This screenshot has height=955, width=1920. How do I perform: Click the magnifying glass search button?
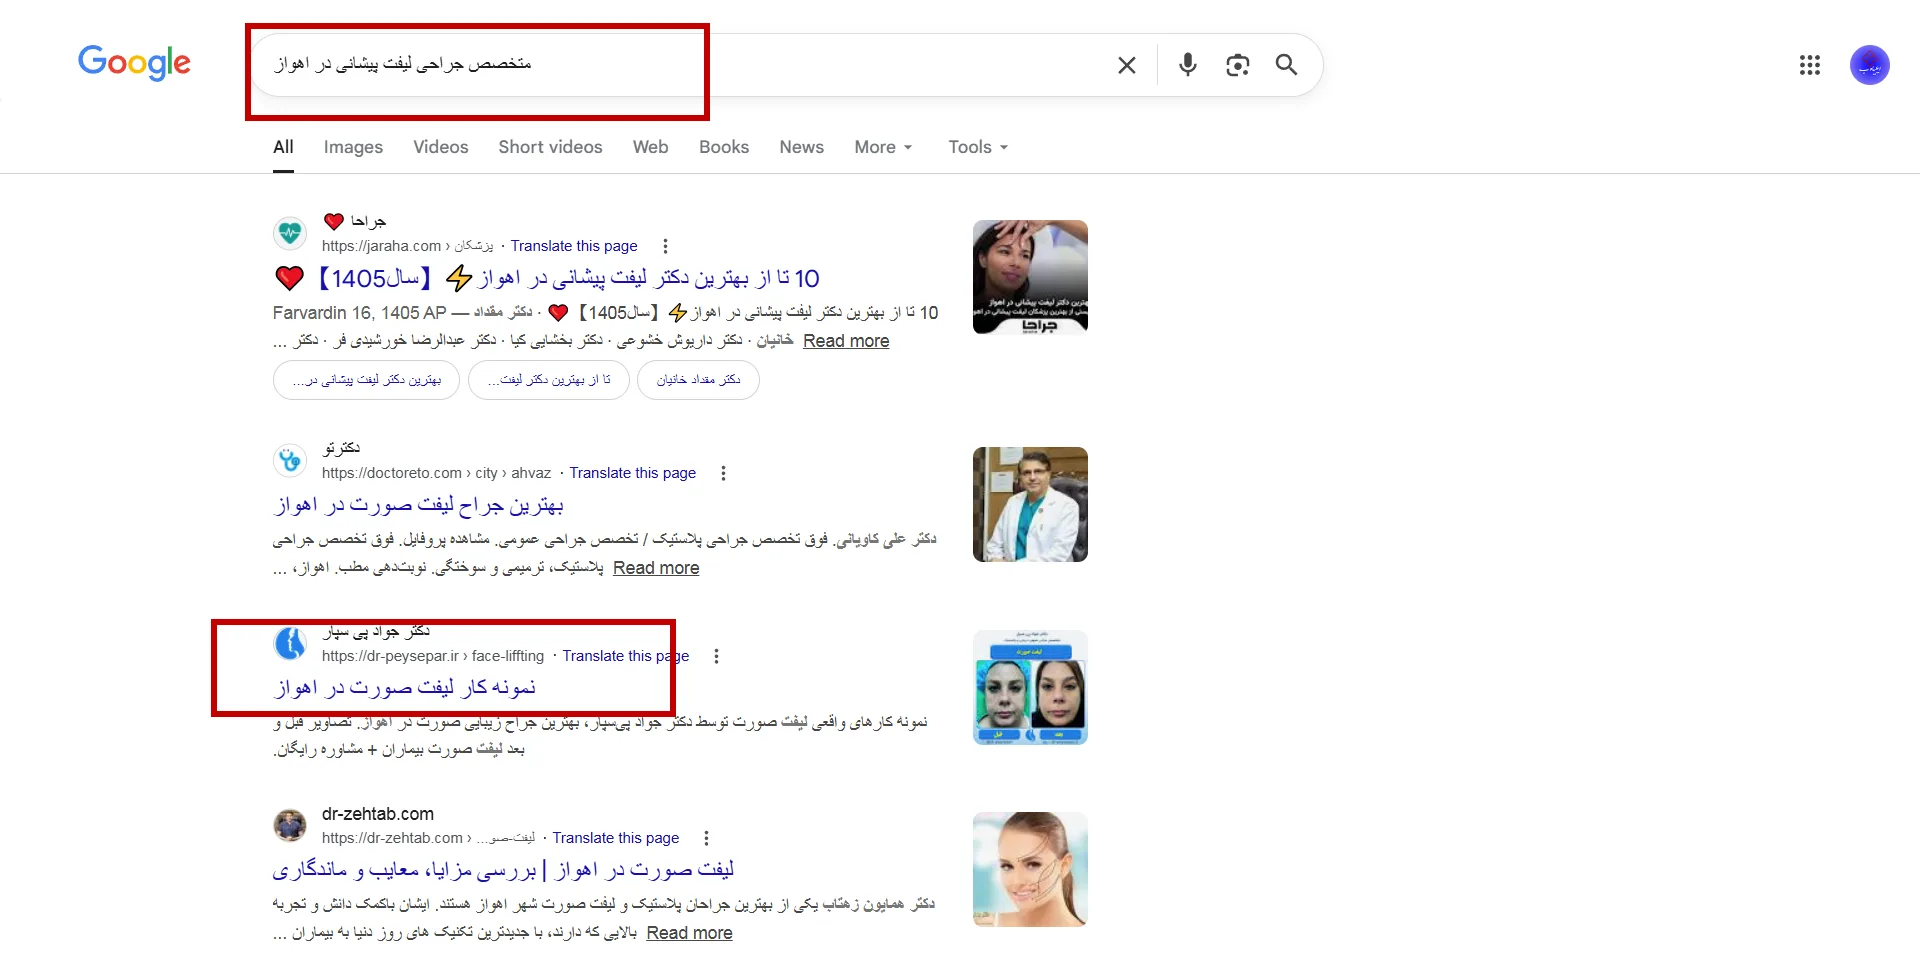coord(1286,65)
